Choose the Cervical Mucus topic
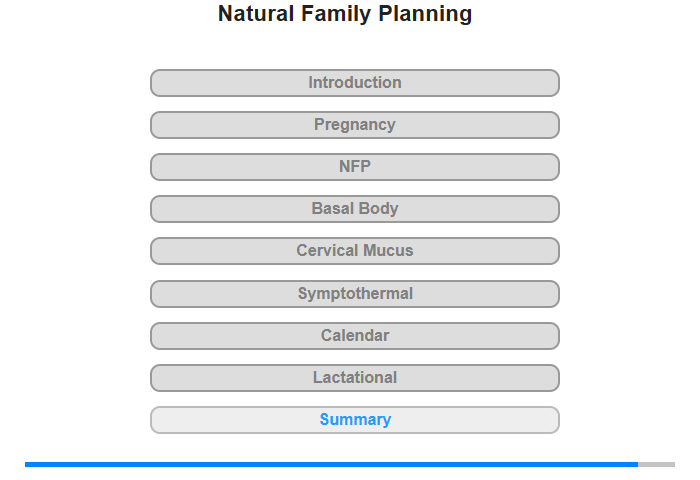 click(355, 251)
